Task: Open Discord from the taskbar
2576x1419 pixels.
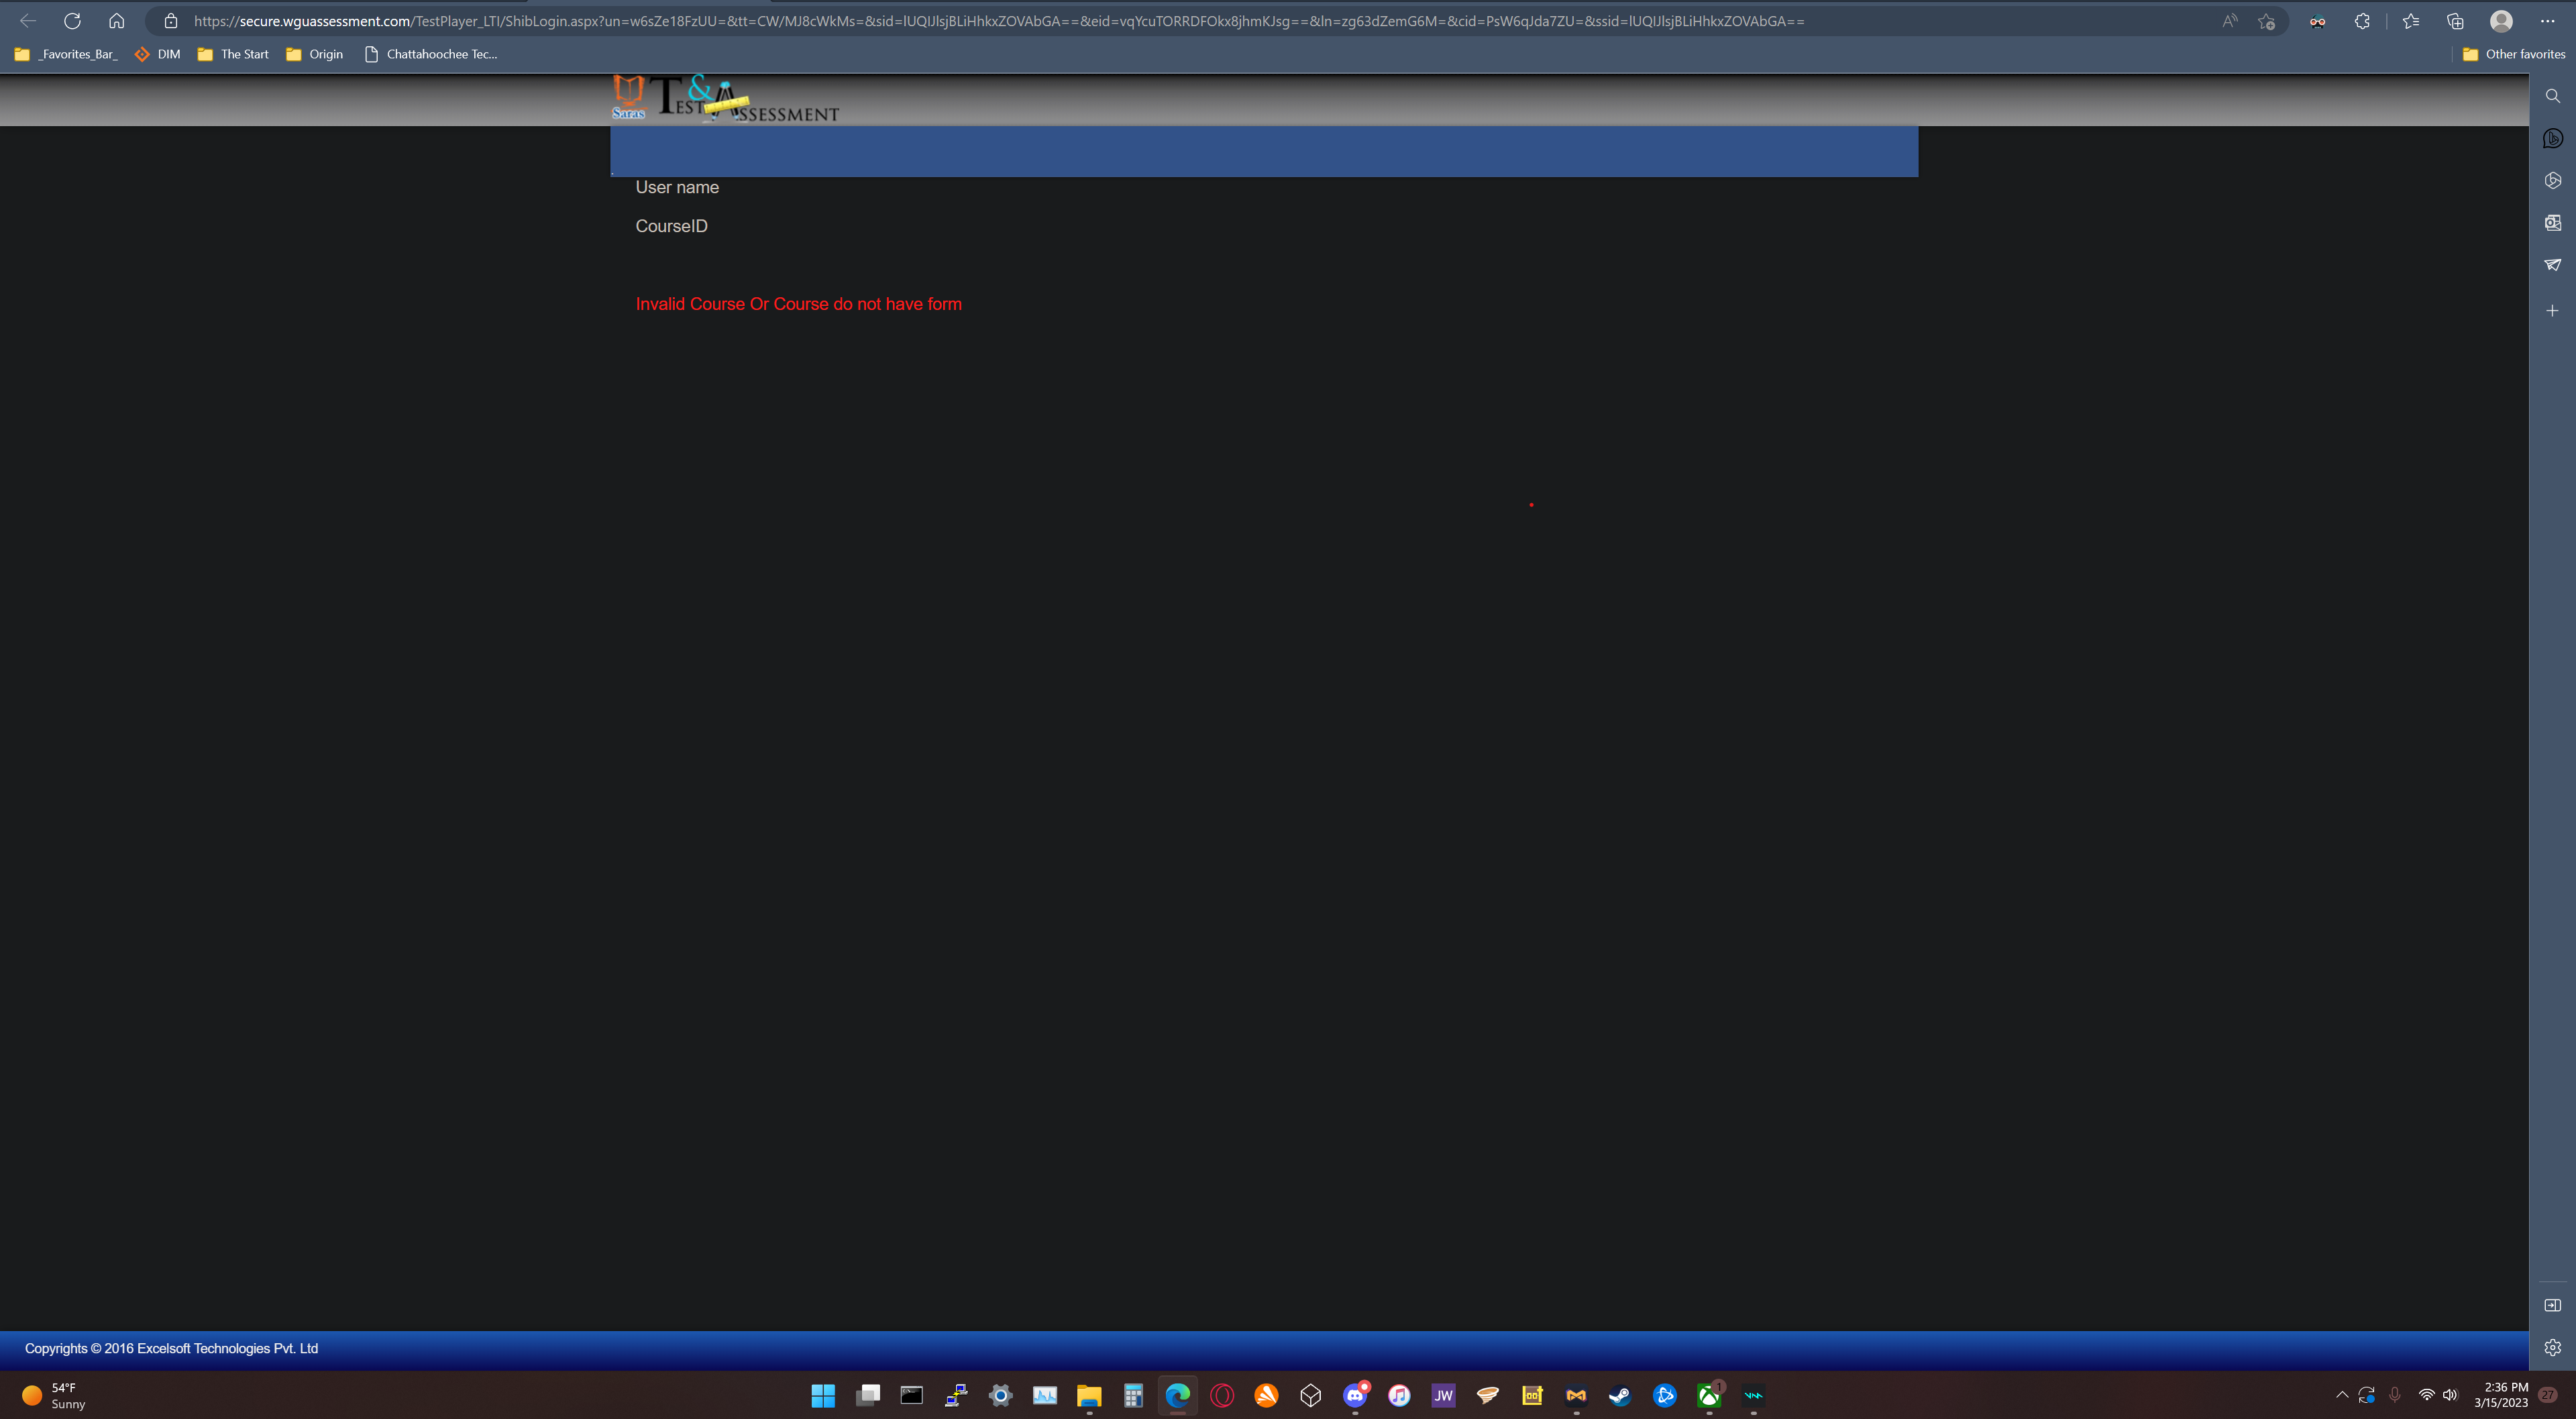Action: click(x=1355, y=1395)
